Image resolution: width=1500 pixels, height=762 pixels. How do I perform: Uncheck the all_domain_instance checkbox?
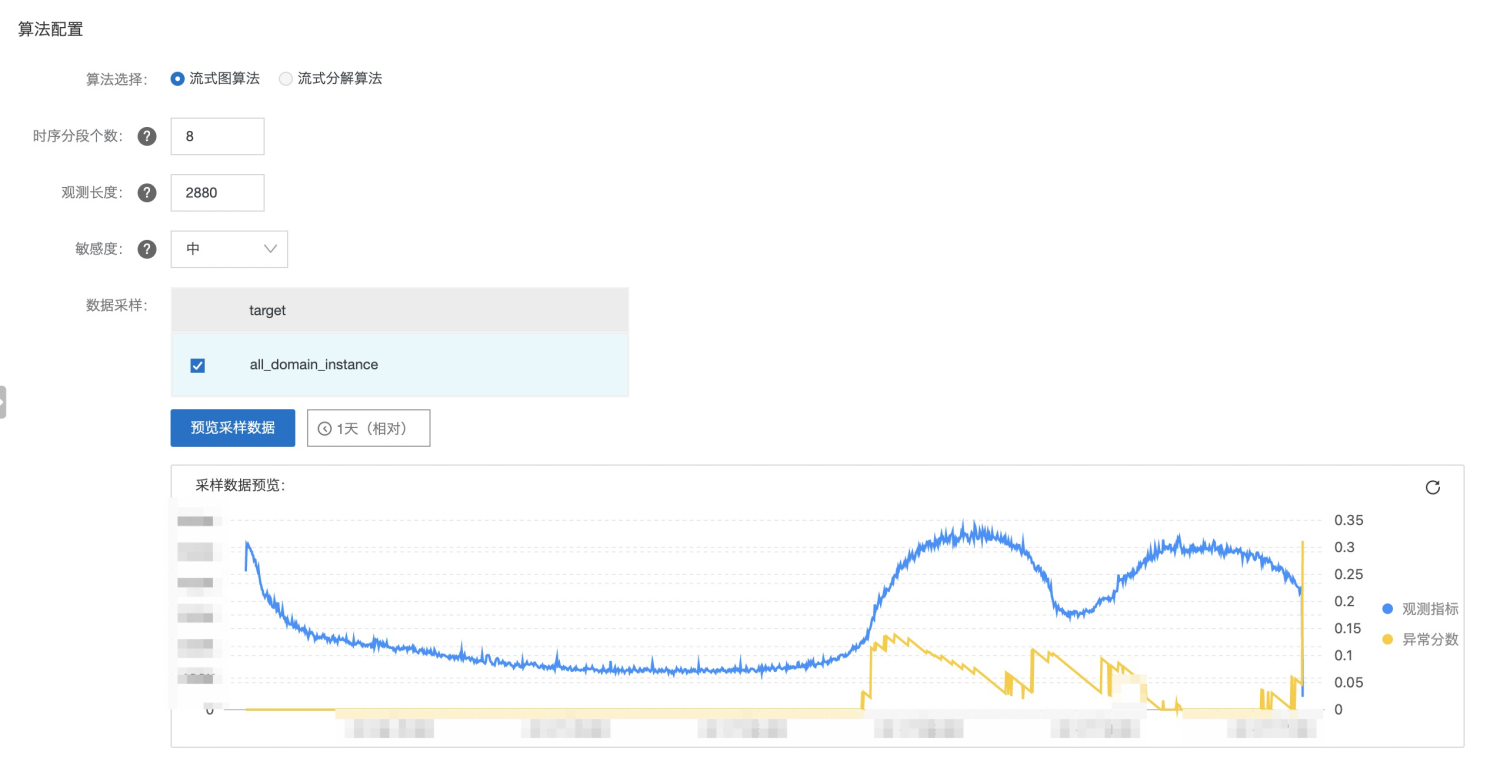pos(197,366)
